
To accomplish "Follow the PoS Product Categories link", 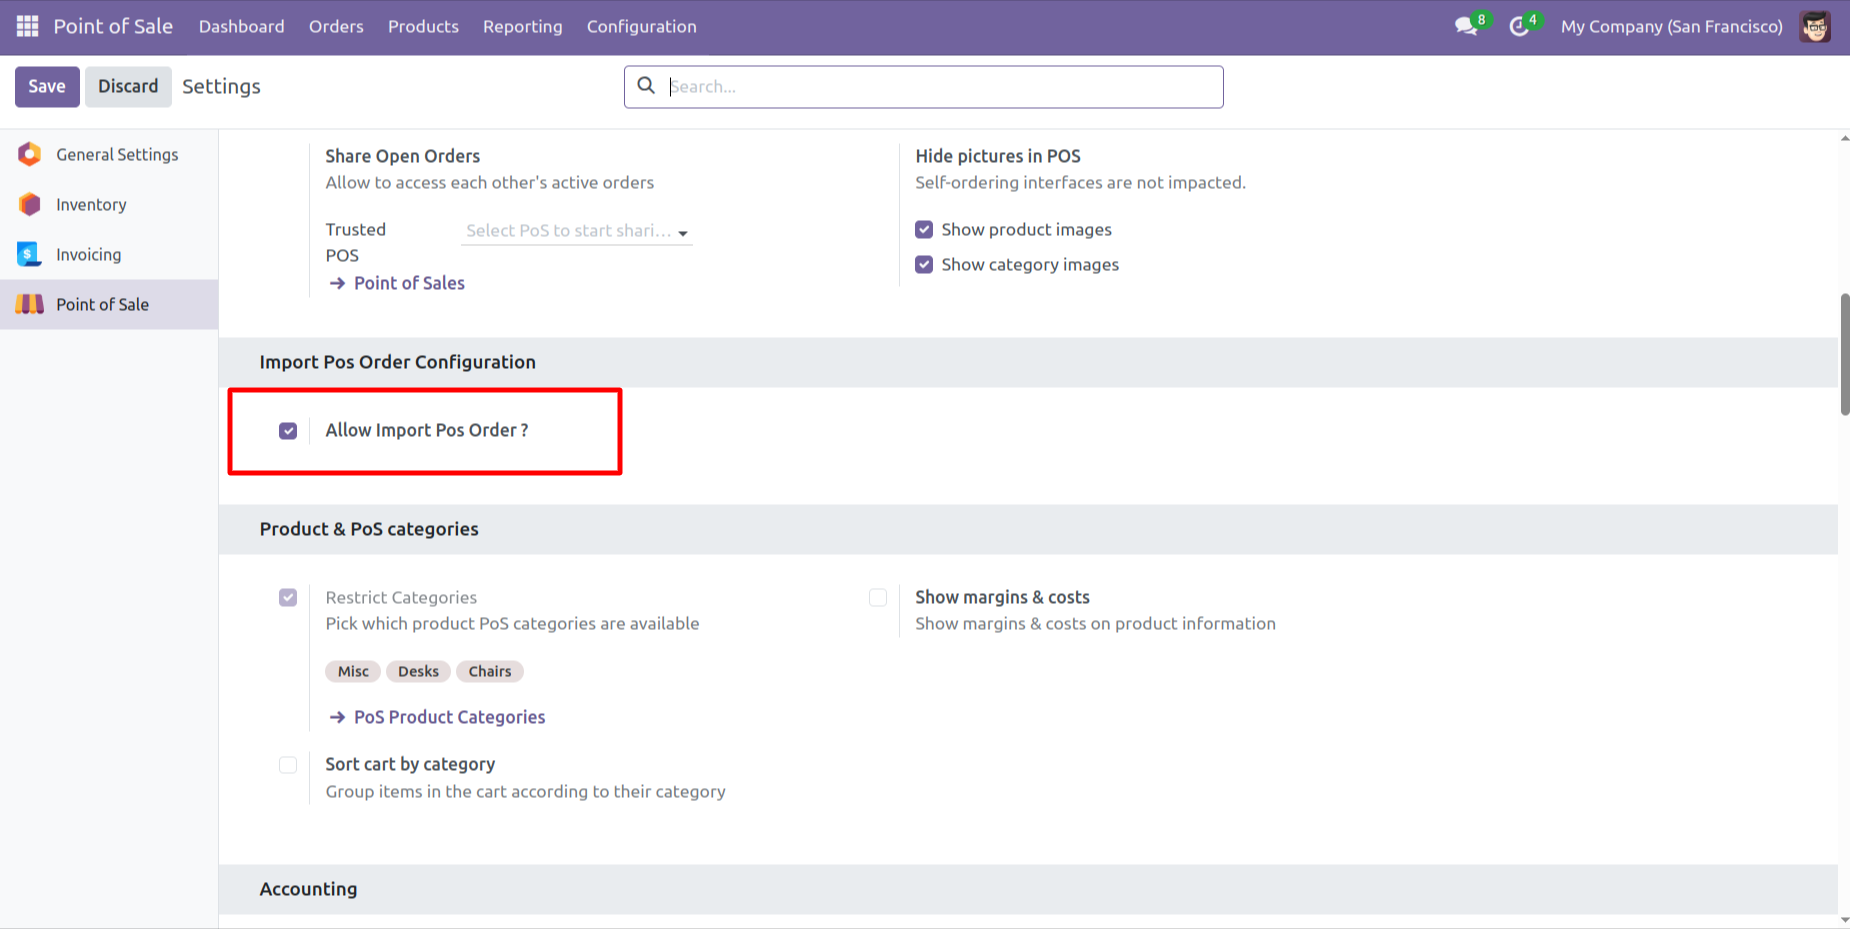I will point(449,717).
